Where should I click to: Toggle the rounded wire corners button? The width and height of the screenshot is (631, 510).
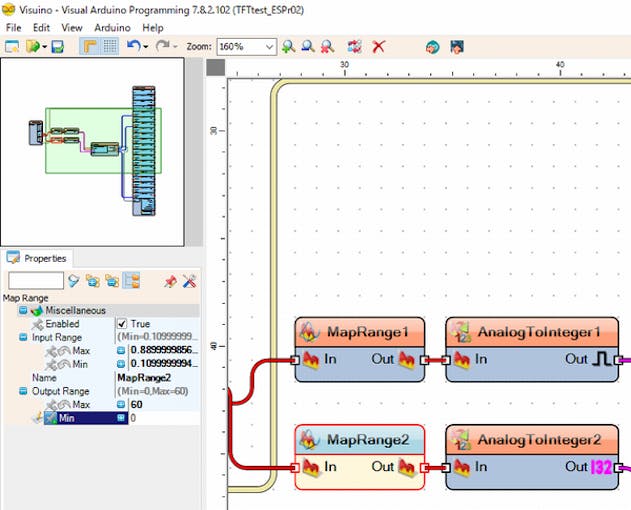click(89, 46)
